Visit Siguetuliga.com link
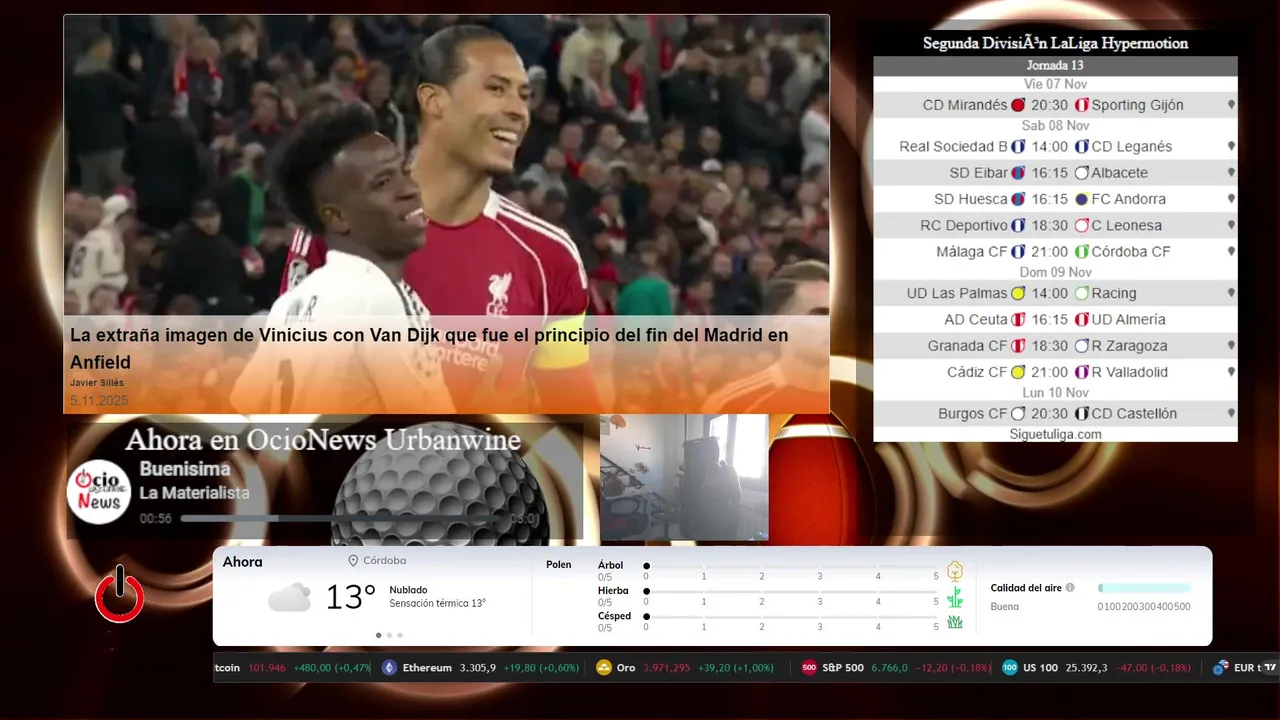1280x720 pixels. pyautogui.click(x=1055, y=434)
